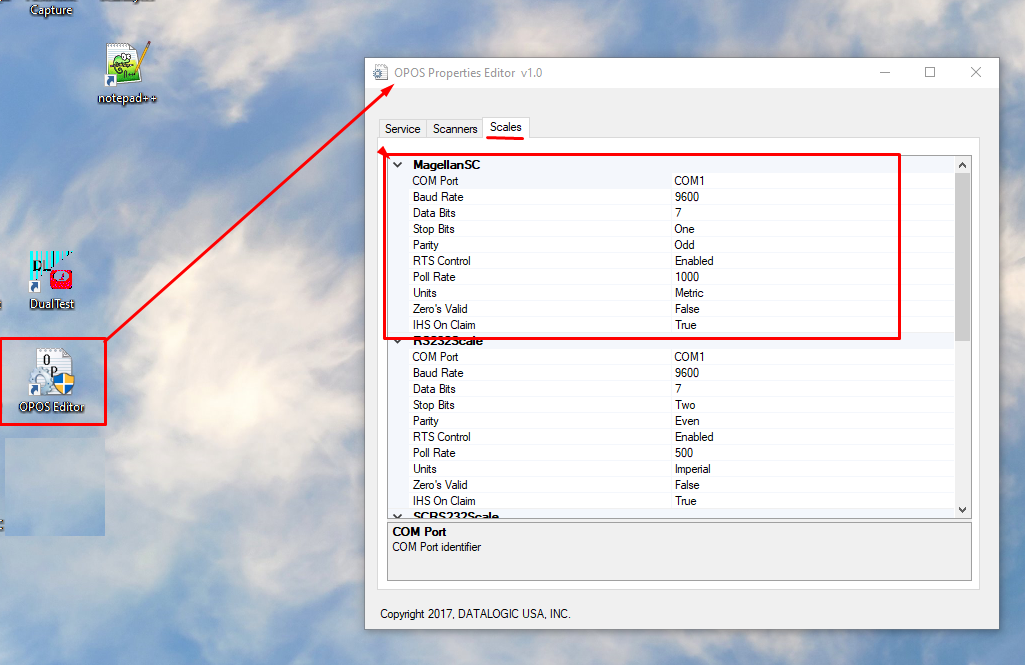Select MagellanSC RTS Control Enabled value
Viewport: 1025px width, 665px height.
(x=694, y=261)
